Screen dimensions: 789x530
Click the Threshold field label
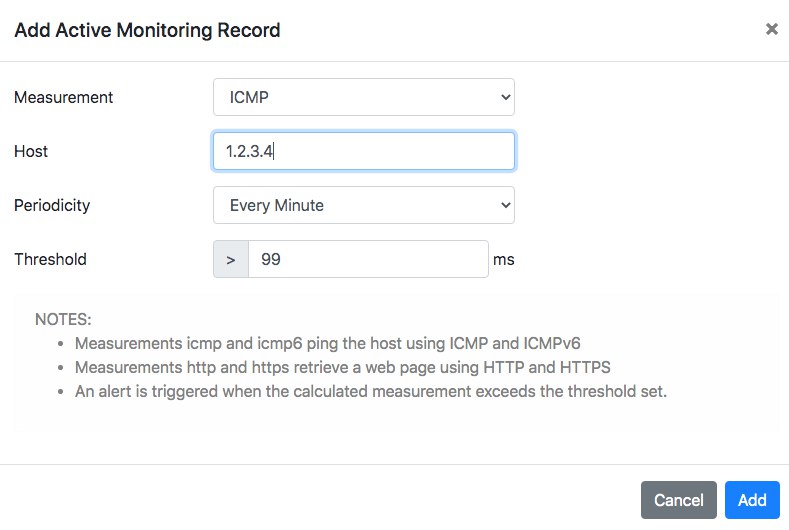[50, 259]
